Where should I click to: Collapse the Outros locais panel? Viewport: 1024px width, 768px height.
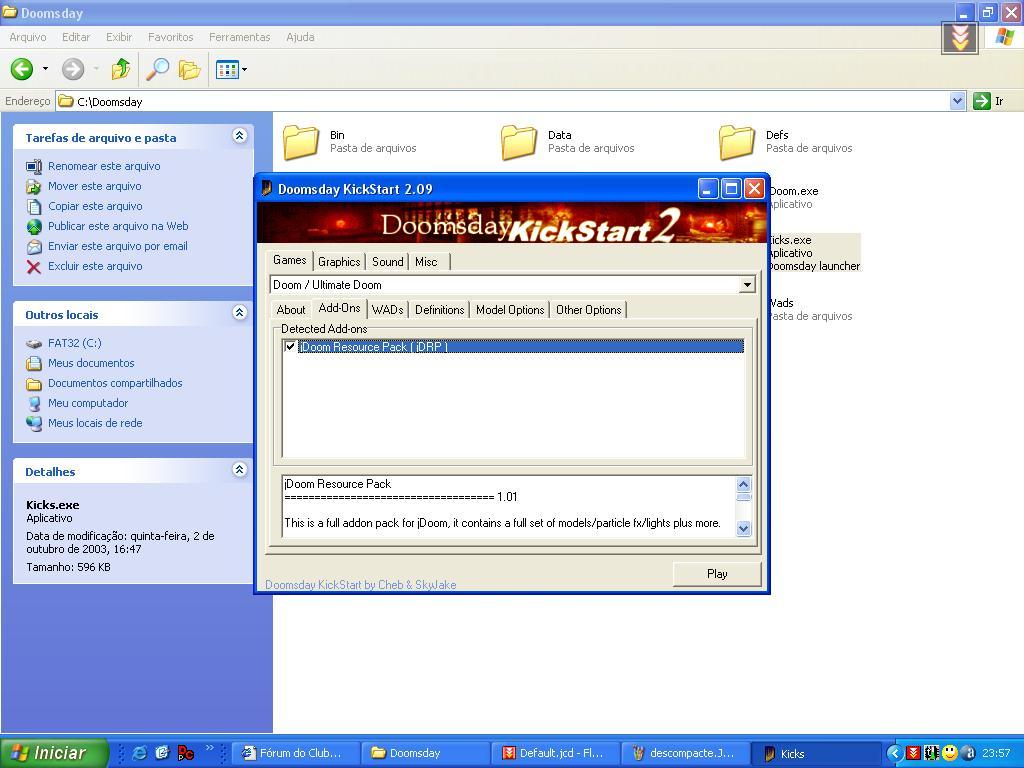pyautogui.click(x=240, y=313)
